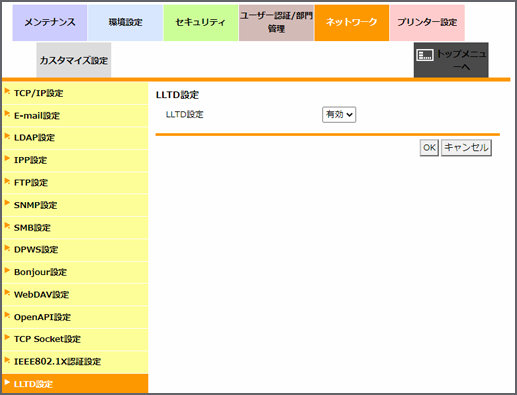The height and width of the screenshot is (395, 517).
Task: Click the arrow icon beside LDAP設定
Action: point(7,136)
